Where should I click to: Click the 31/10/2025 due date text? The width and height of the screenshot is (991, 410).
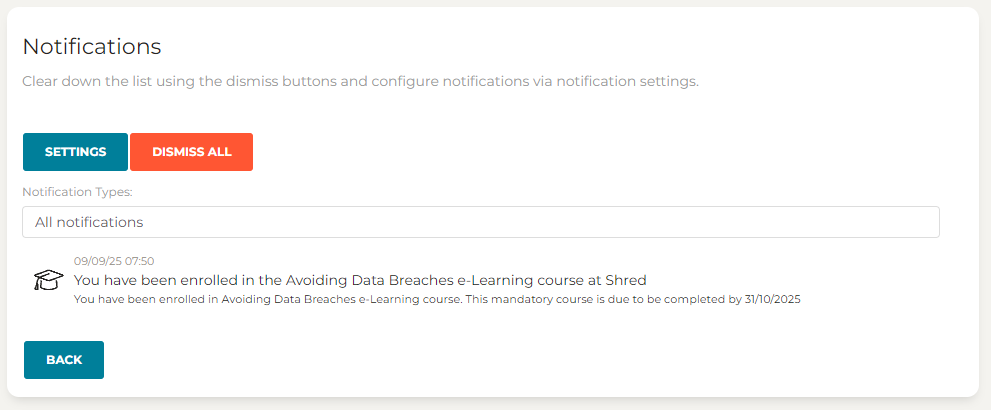(x=770, y=298)
